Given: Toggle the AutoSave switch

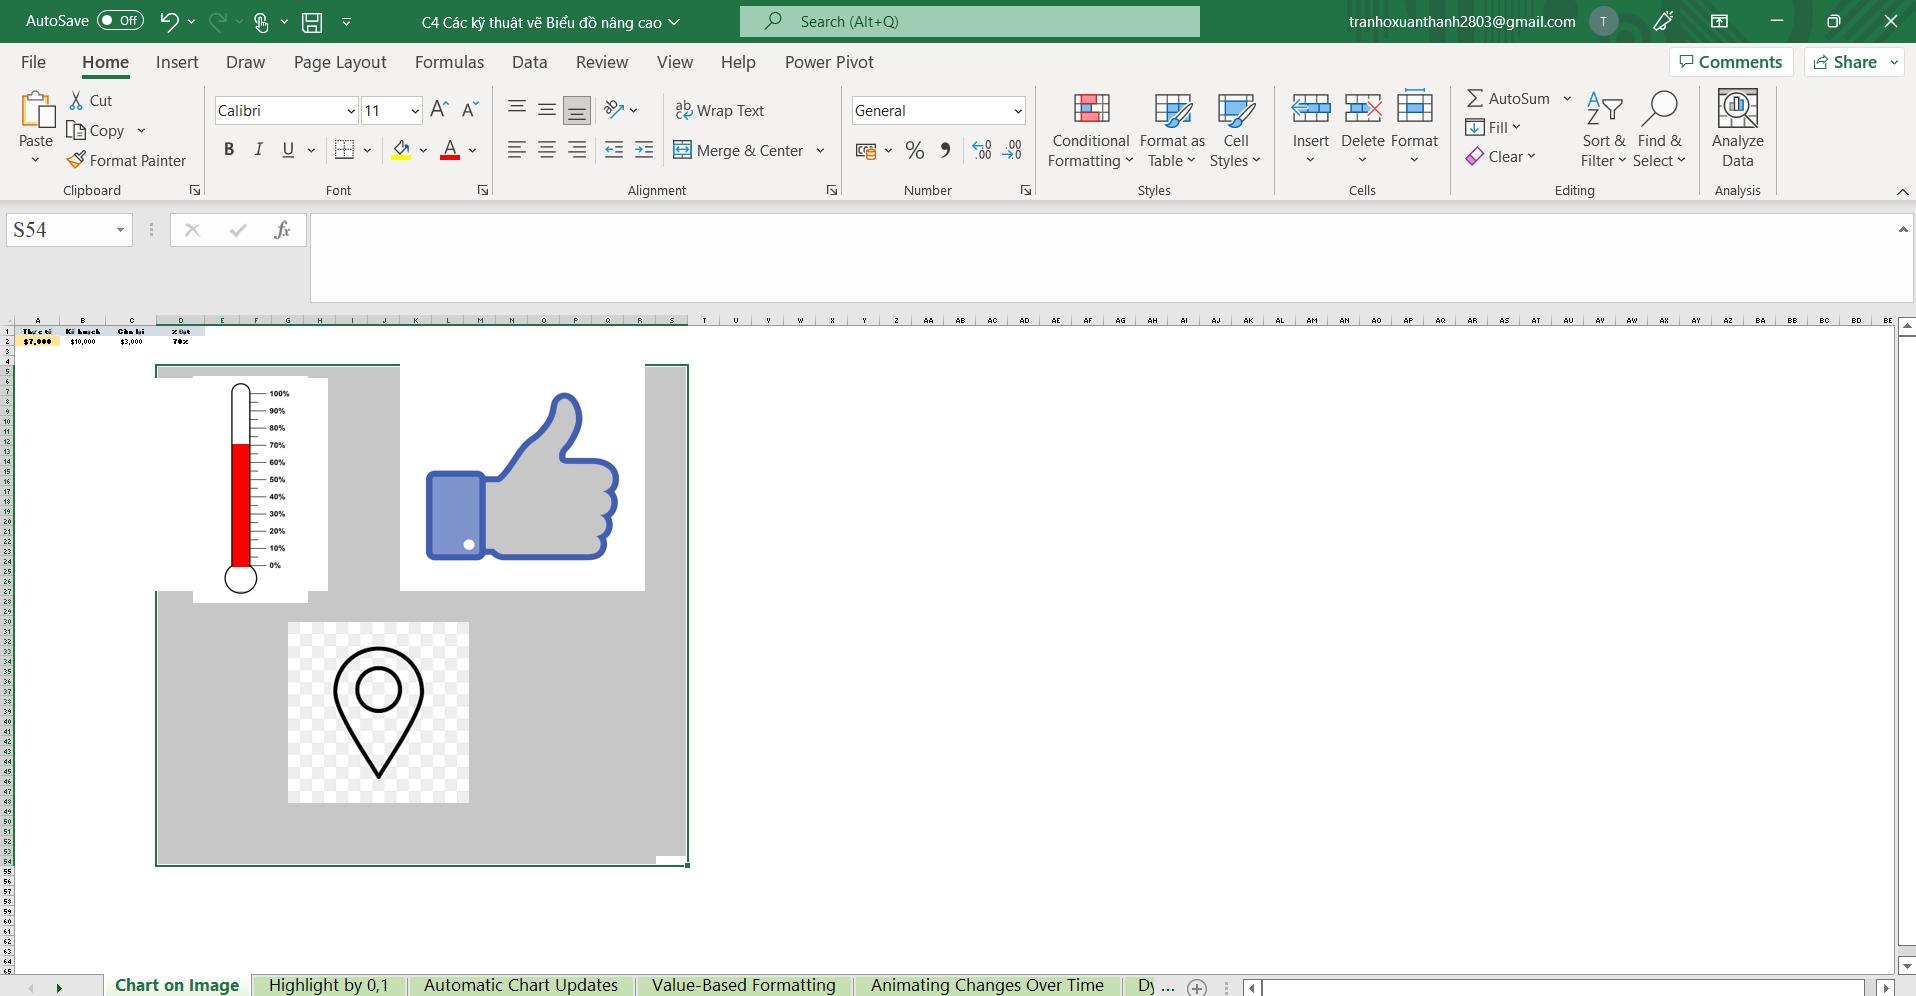Looking at the screenshot, I should (120, 21).
